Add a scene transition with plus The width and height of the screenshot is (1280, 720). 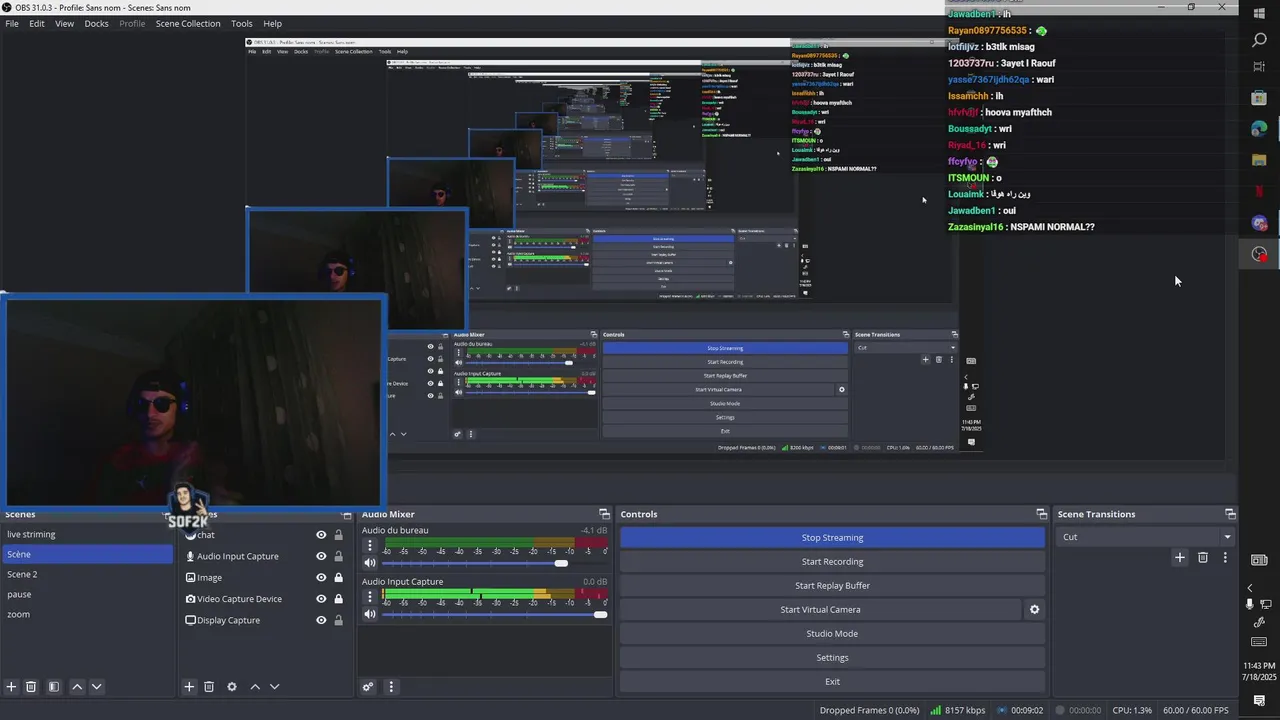pyautogui.click(x=1180, y=558)
